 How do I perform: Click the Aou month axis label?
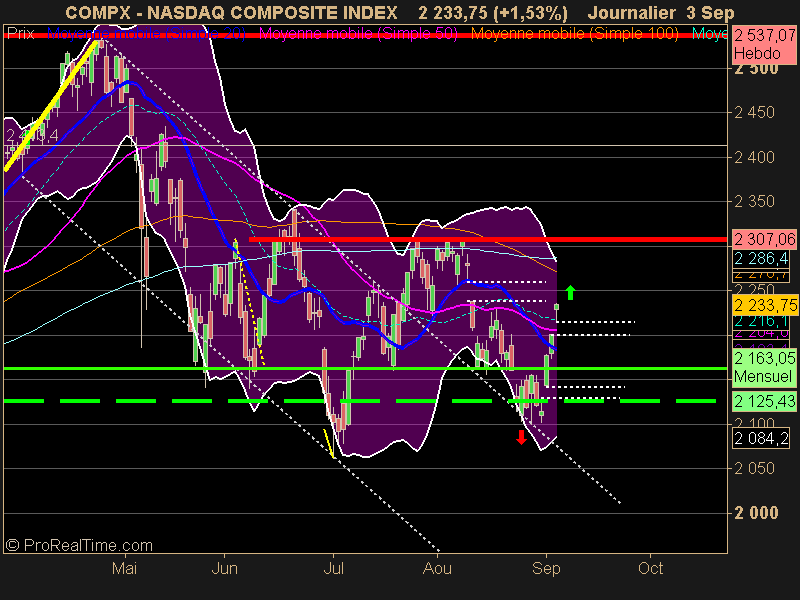point(437,568)
